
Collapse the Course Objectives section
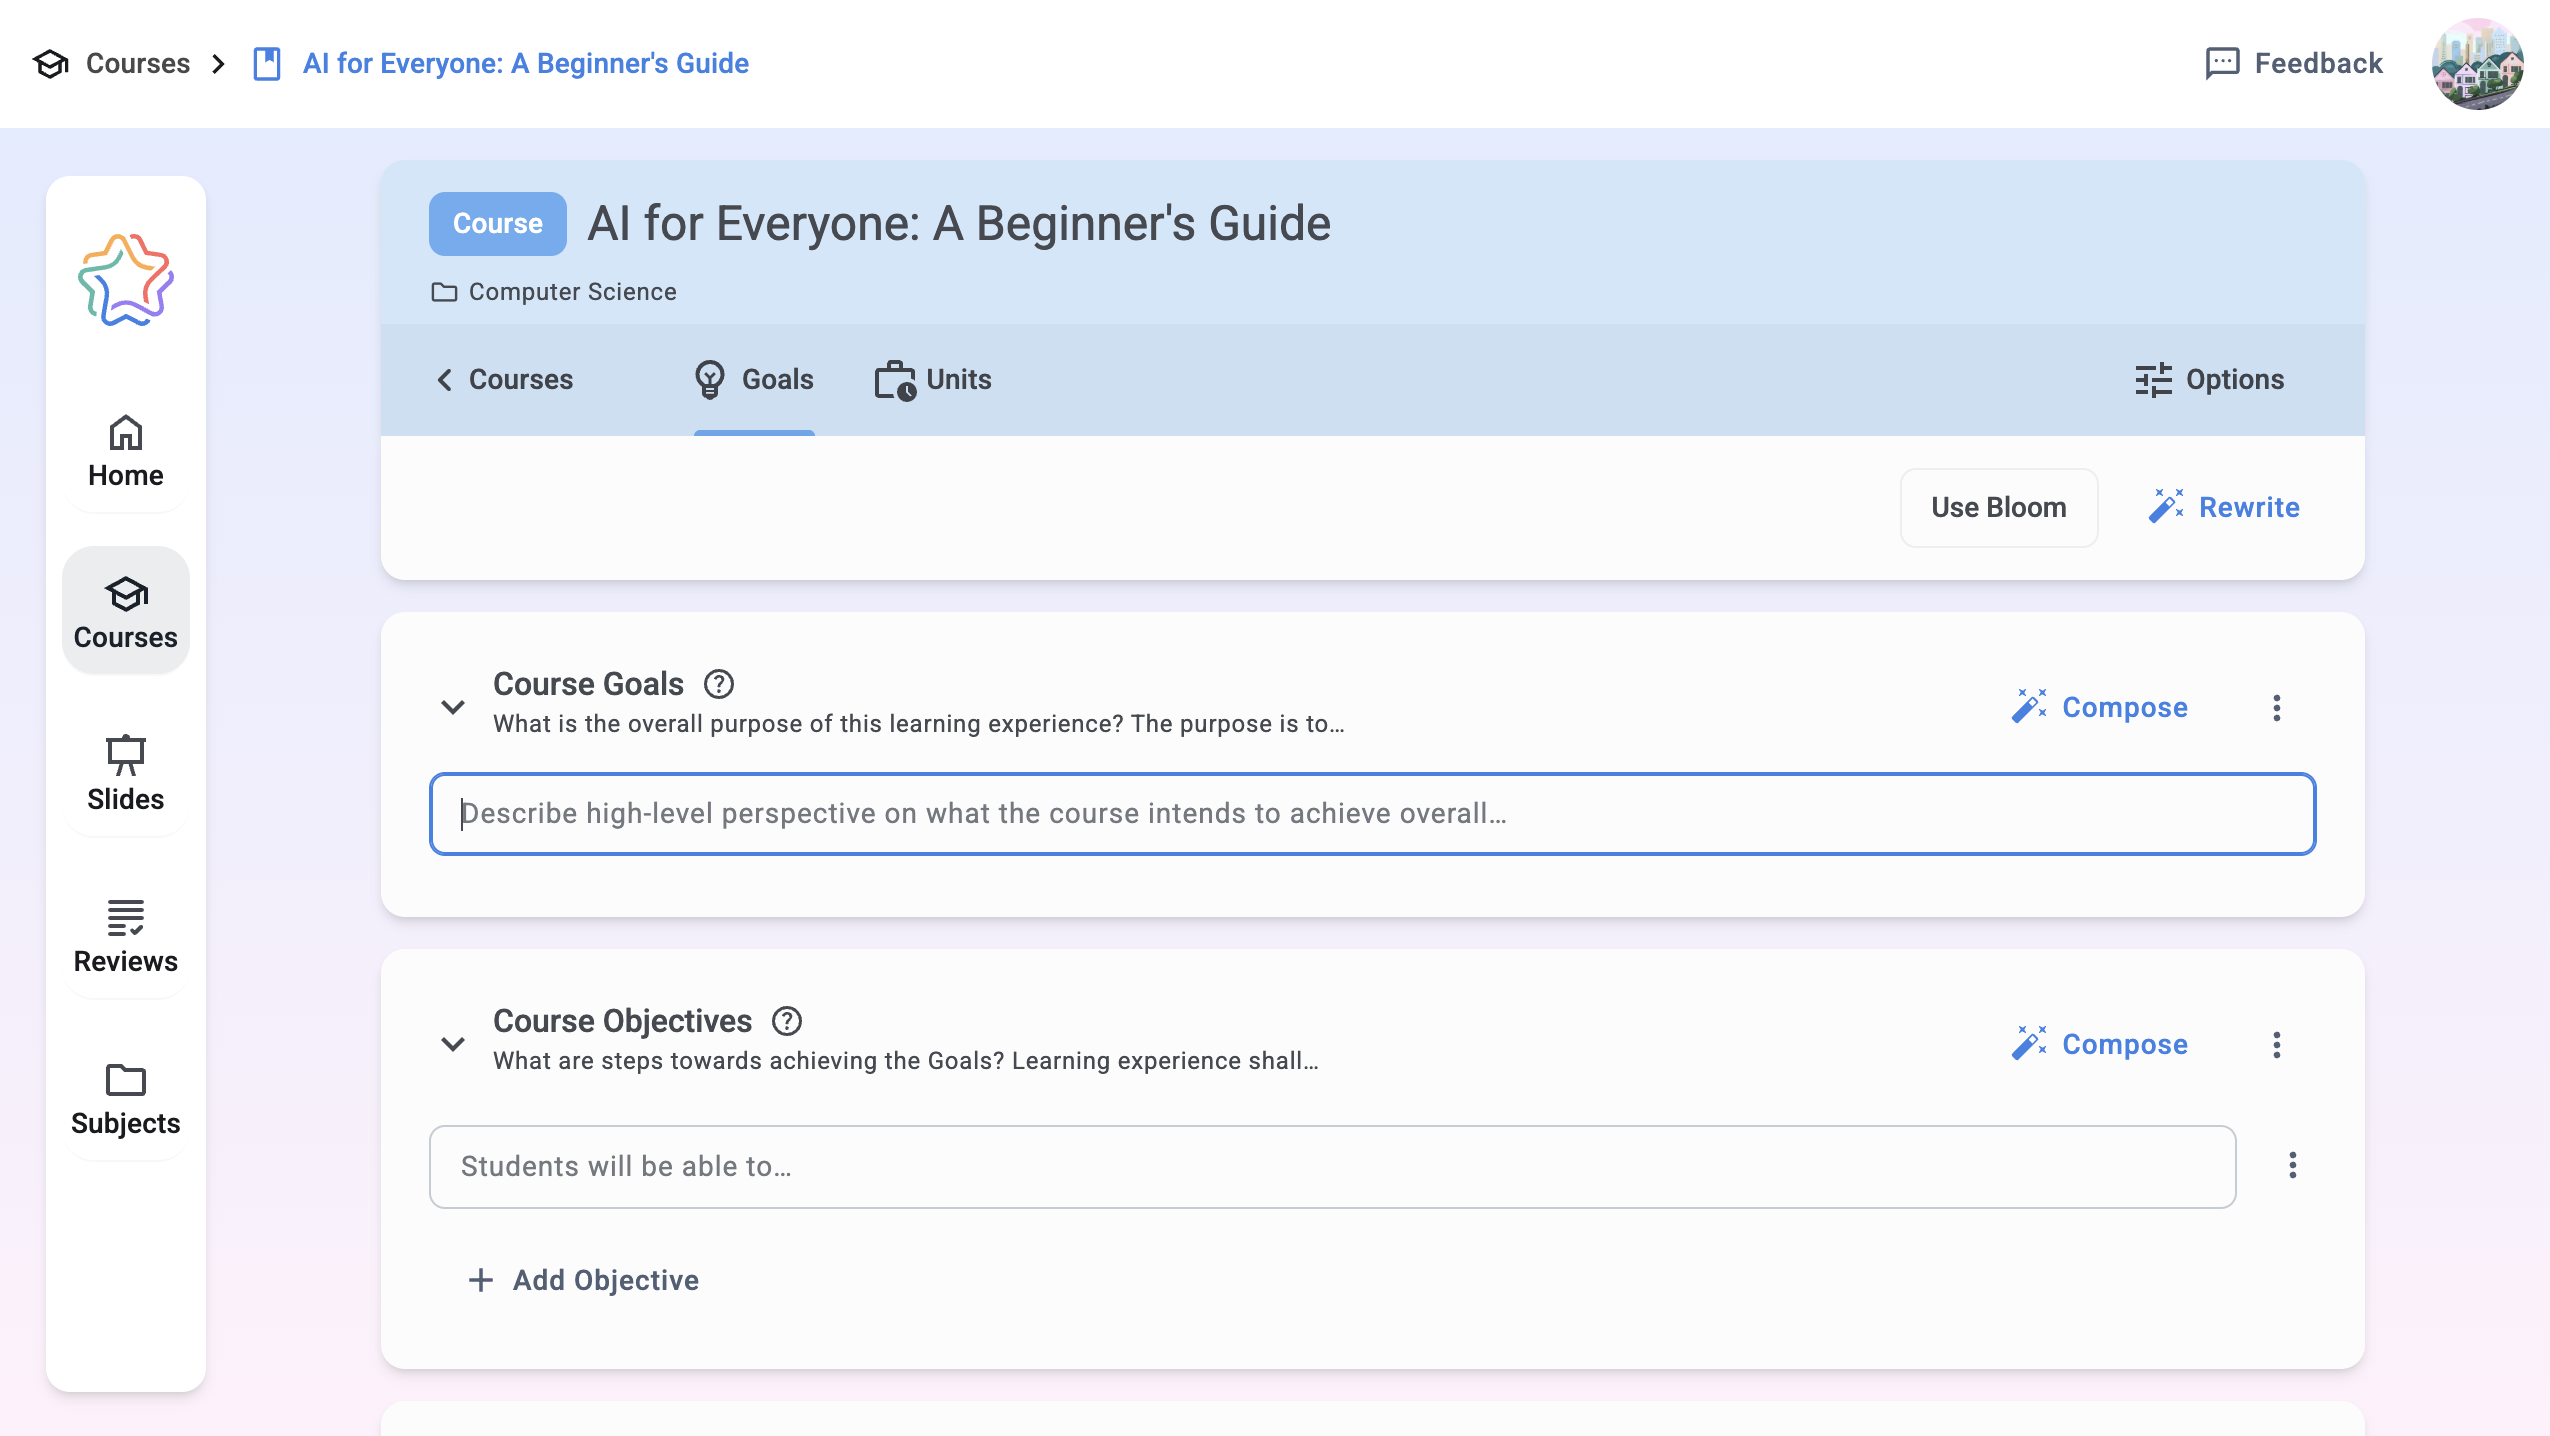click(453, 1045)
